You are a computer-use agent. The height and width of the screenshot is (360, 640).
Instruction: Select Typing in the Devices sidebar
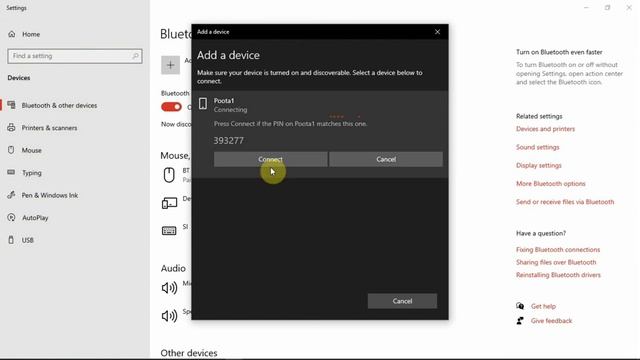click(x=31, y=173)
